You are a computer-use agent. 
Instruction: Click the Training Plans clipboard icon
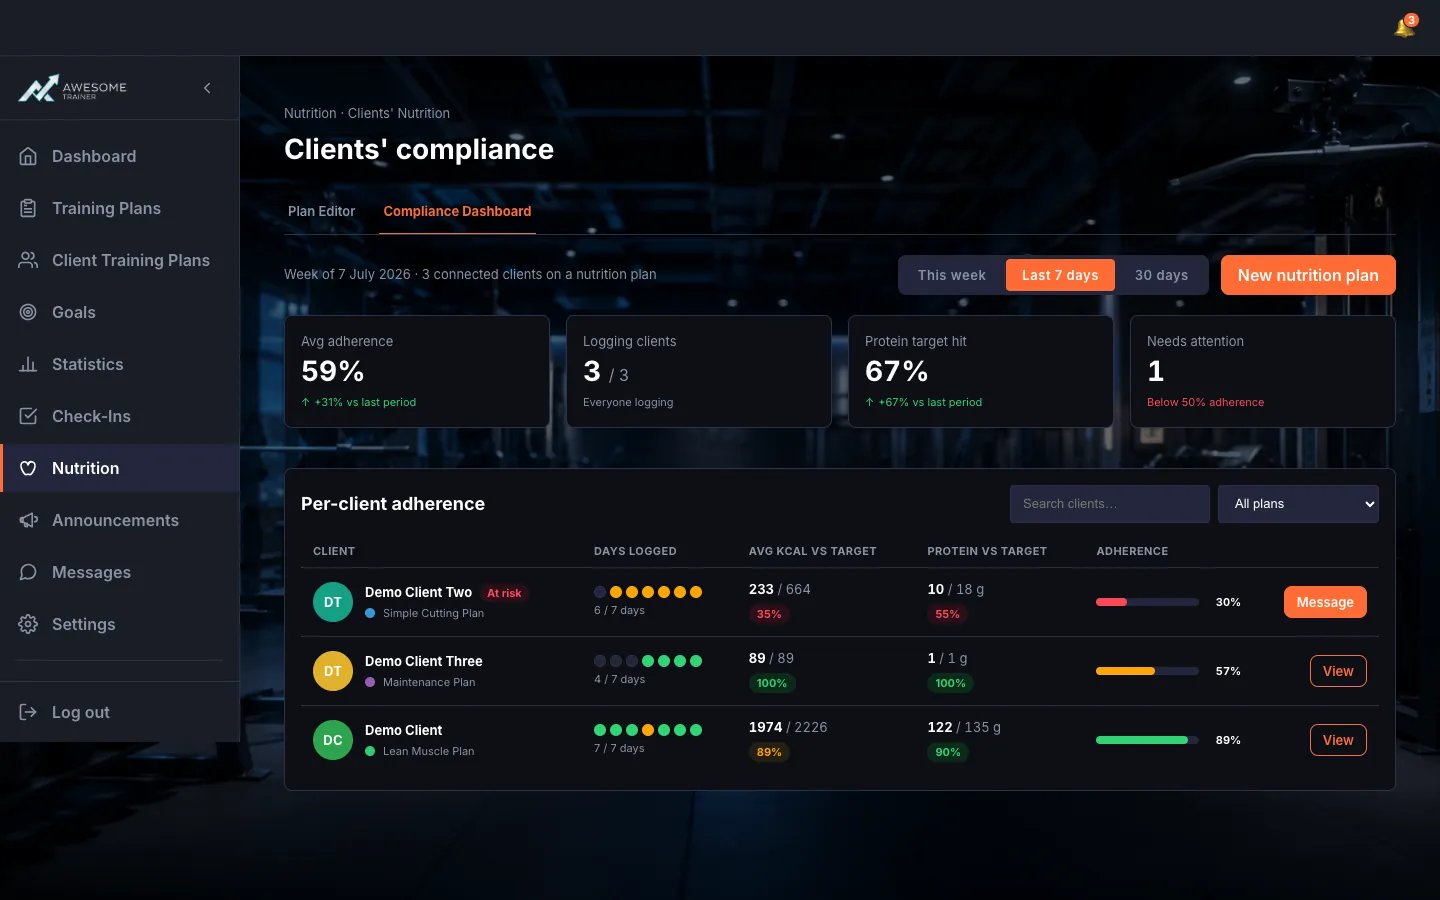coord(28,208)
